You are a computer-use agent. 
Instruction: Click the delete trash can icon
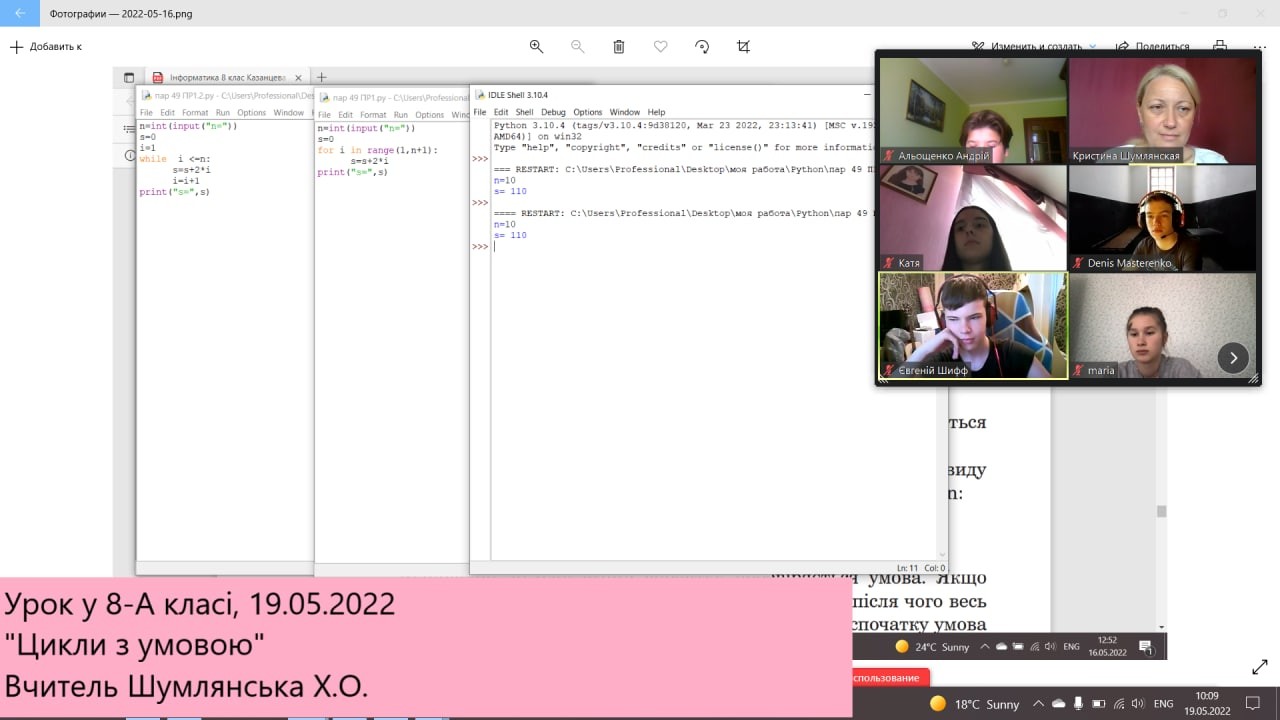tap(619, 46)
